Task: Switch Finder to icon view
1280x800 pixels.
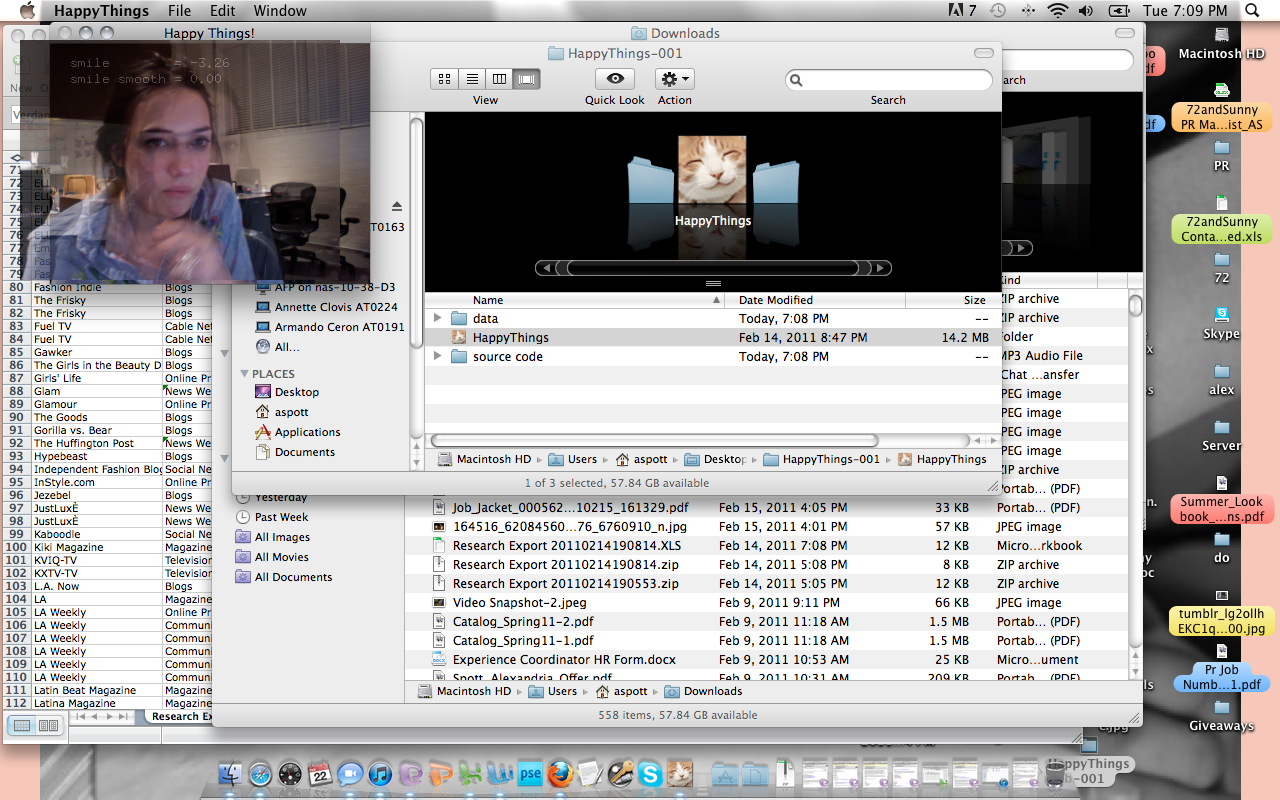Action: click(x=445, y=79)
